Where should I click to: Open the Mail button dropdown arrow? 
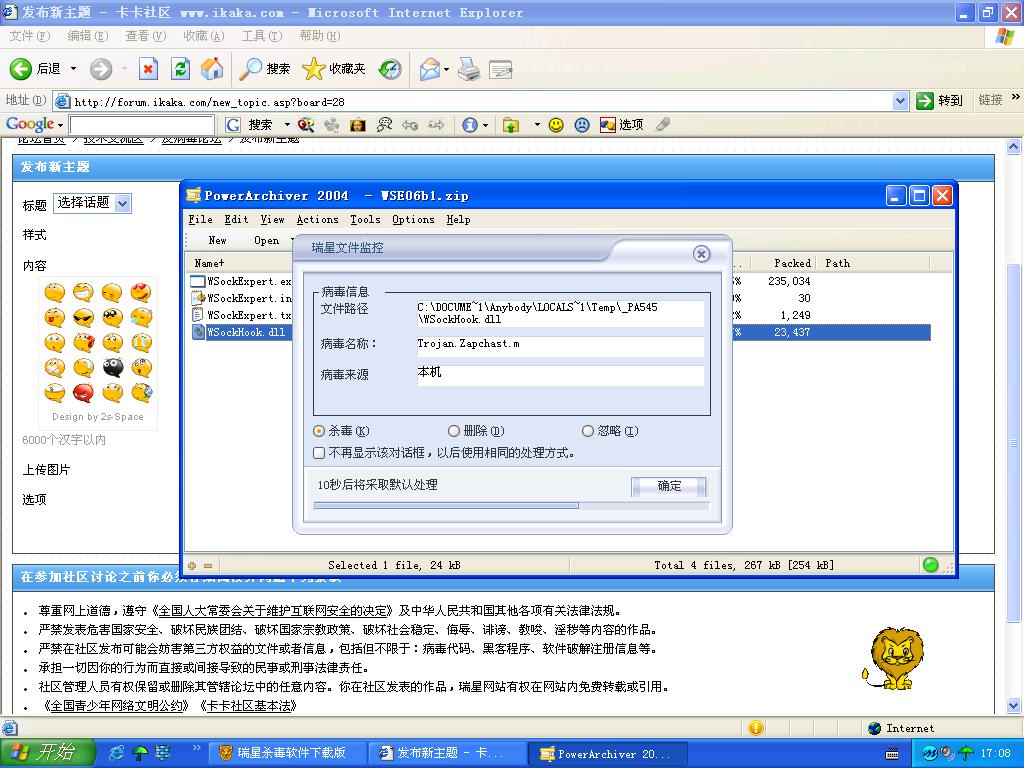pos(447,69)
